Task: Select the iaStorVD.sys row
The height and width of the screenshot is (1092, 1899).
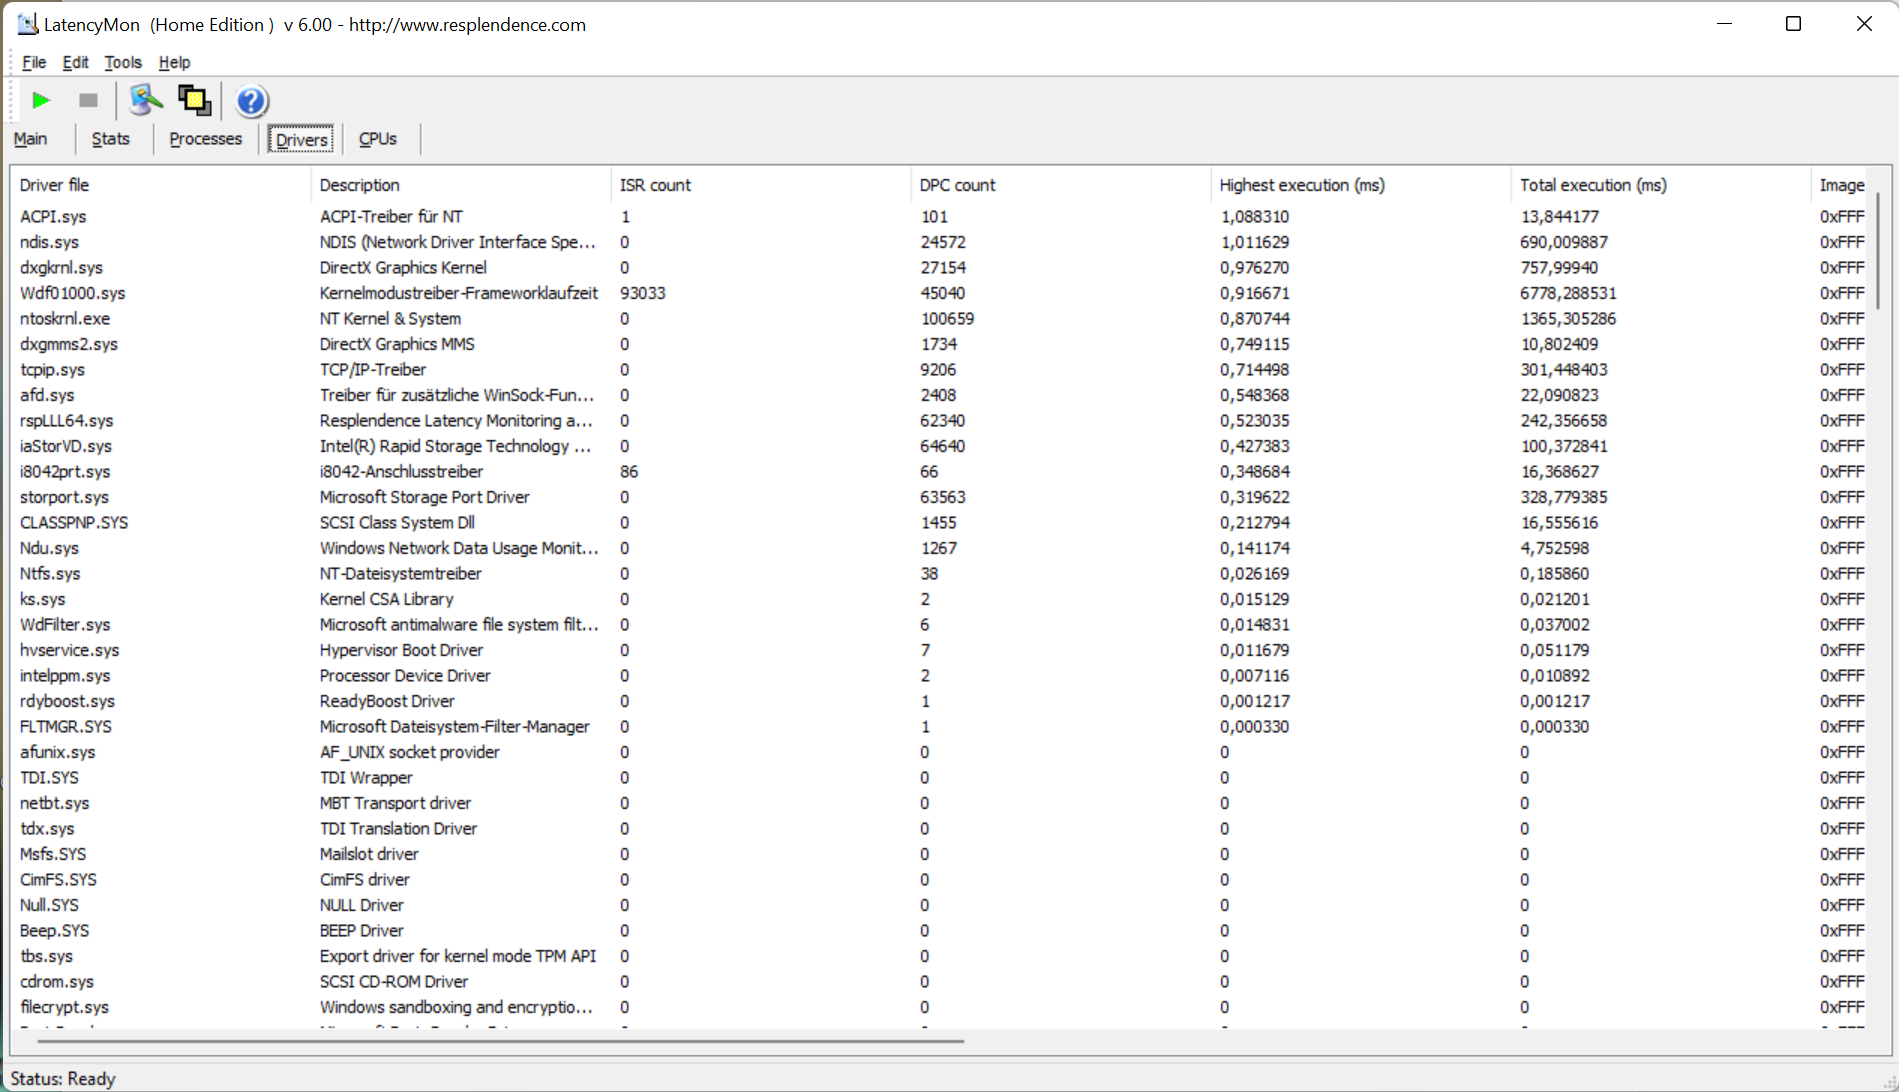Action: [x=940, y=446]
